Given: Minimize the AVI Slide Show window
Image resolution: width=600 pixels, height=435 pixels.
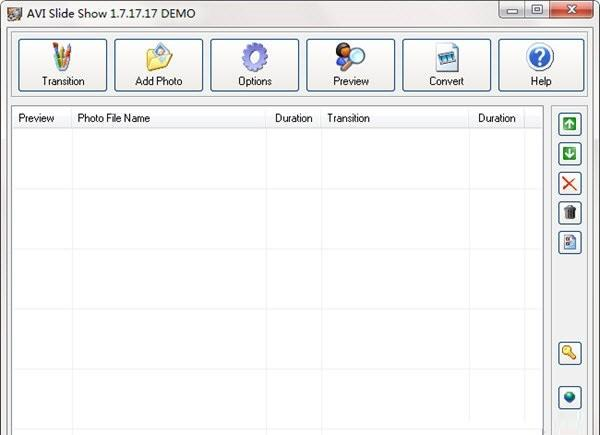Looking at the screenshot, I should click(513, 10).
